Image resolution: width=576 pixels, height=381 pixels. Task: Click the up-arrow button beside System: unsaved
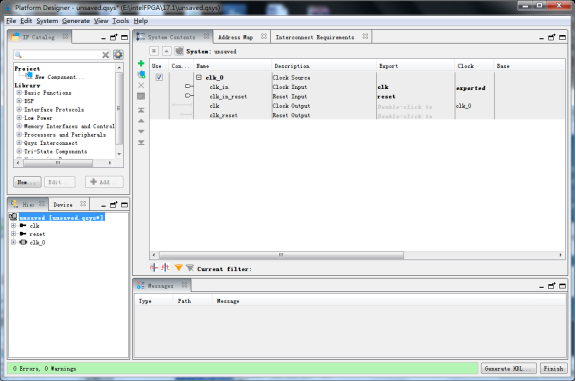[x=166, y=51]
